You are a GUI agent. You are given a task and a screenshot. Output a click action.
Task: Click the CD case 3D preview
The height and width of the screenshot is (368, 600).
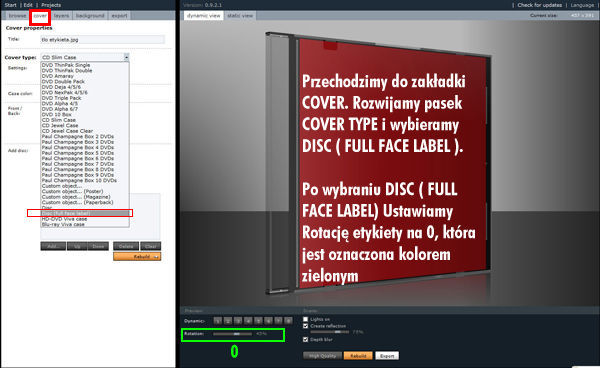378,164
